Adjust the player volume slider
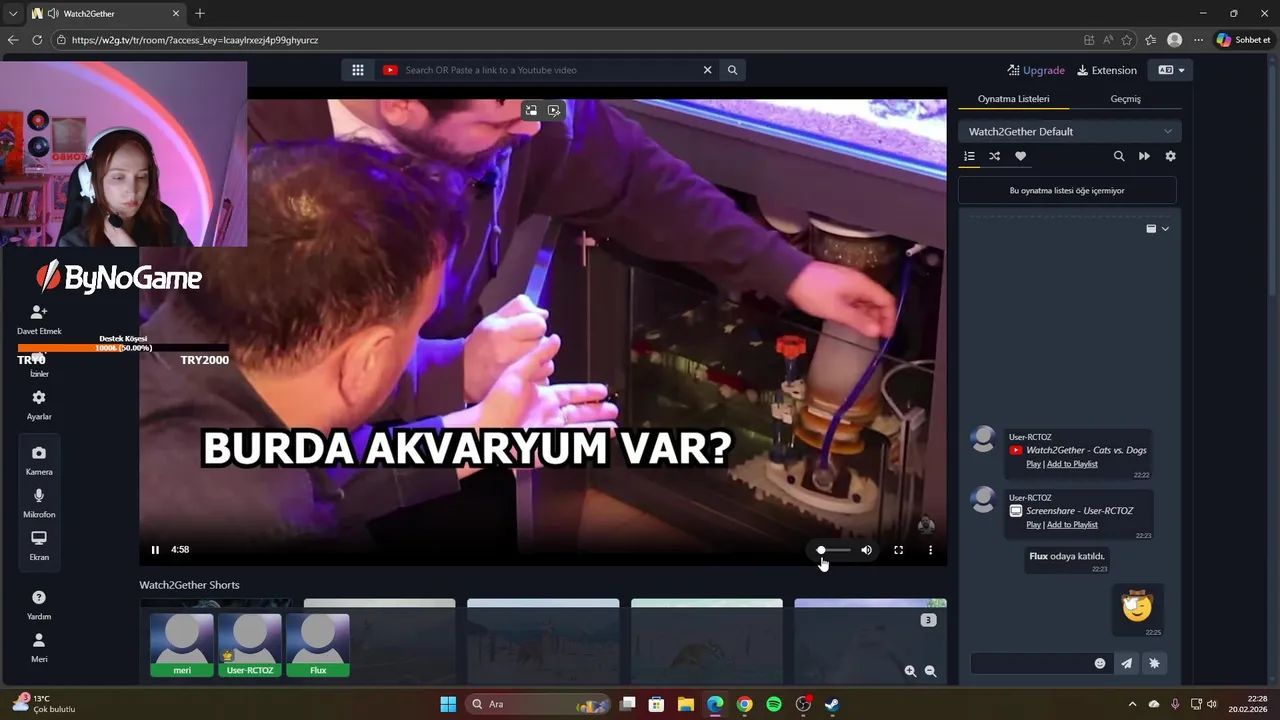Screen dimensions: 1280x720 (x=833, y=550)
